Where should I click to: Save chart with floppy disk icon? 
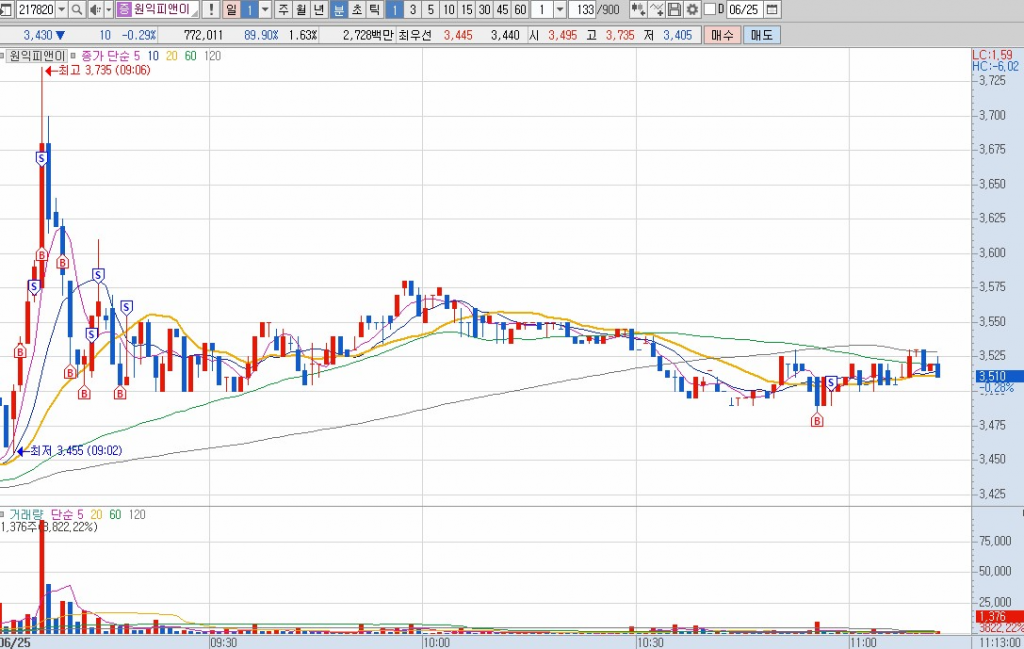pyautogui.click(x=674, y=10)
